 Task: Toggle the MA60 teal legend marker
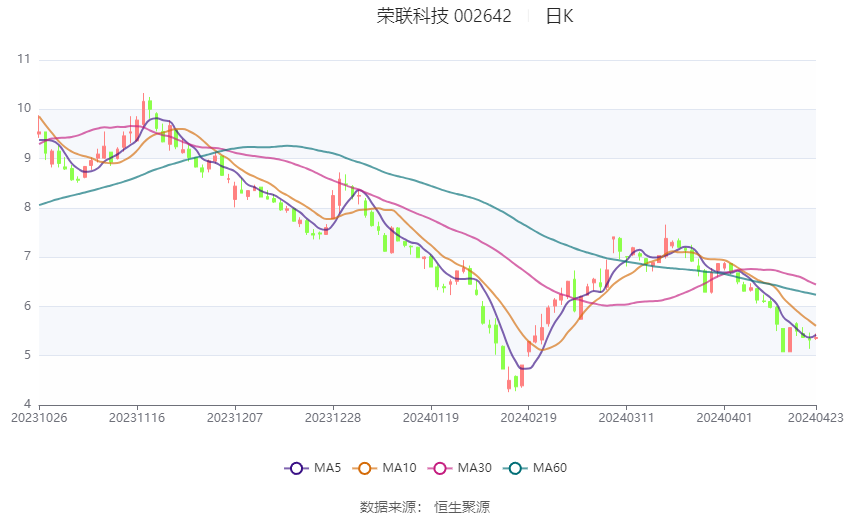click(x=516, y=467)
